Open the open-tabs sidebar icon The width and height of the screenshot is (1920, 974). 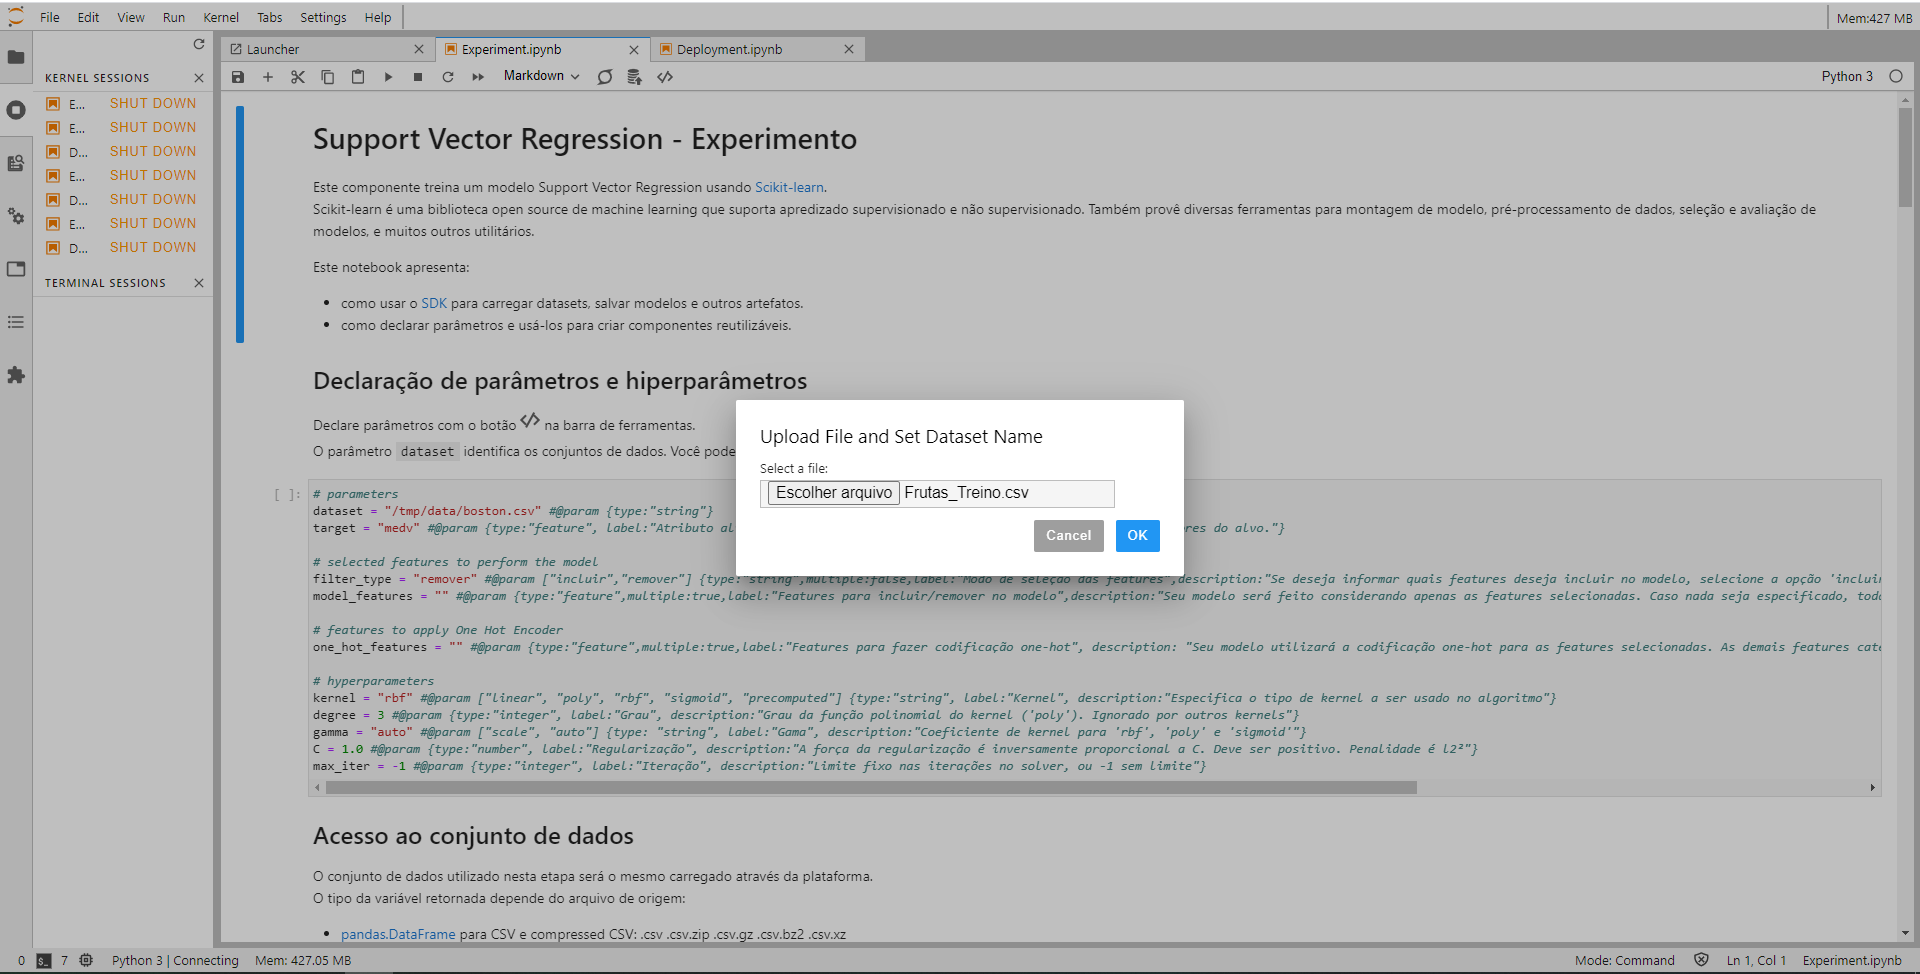click(x=16, y=269)
